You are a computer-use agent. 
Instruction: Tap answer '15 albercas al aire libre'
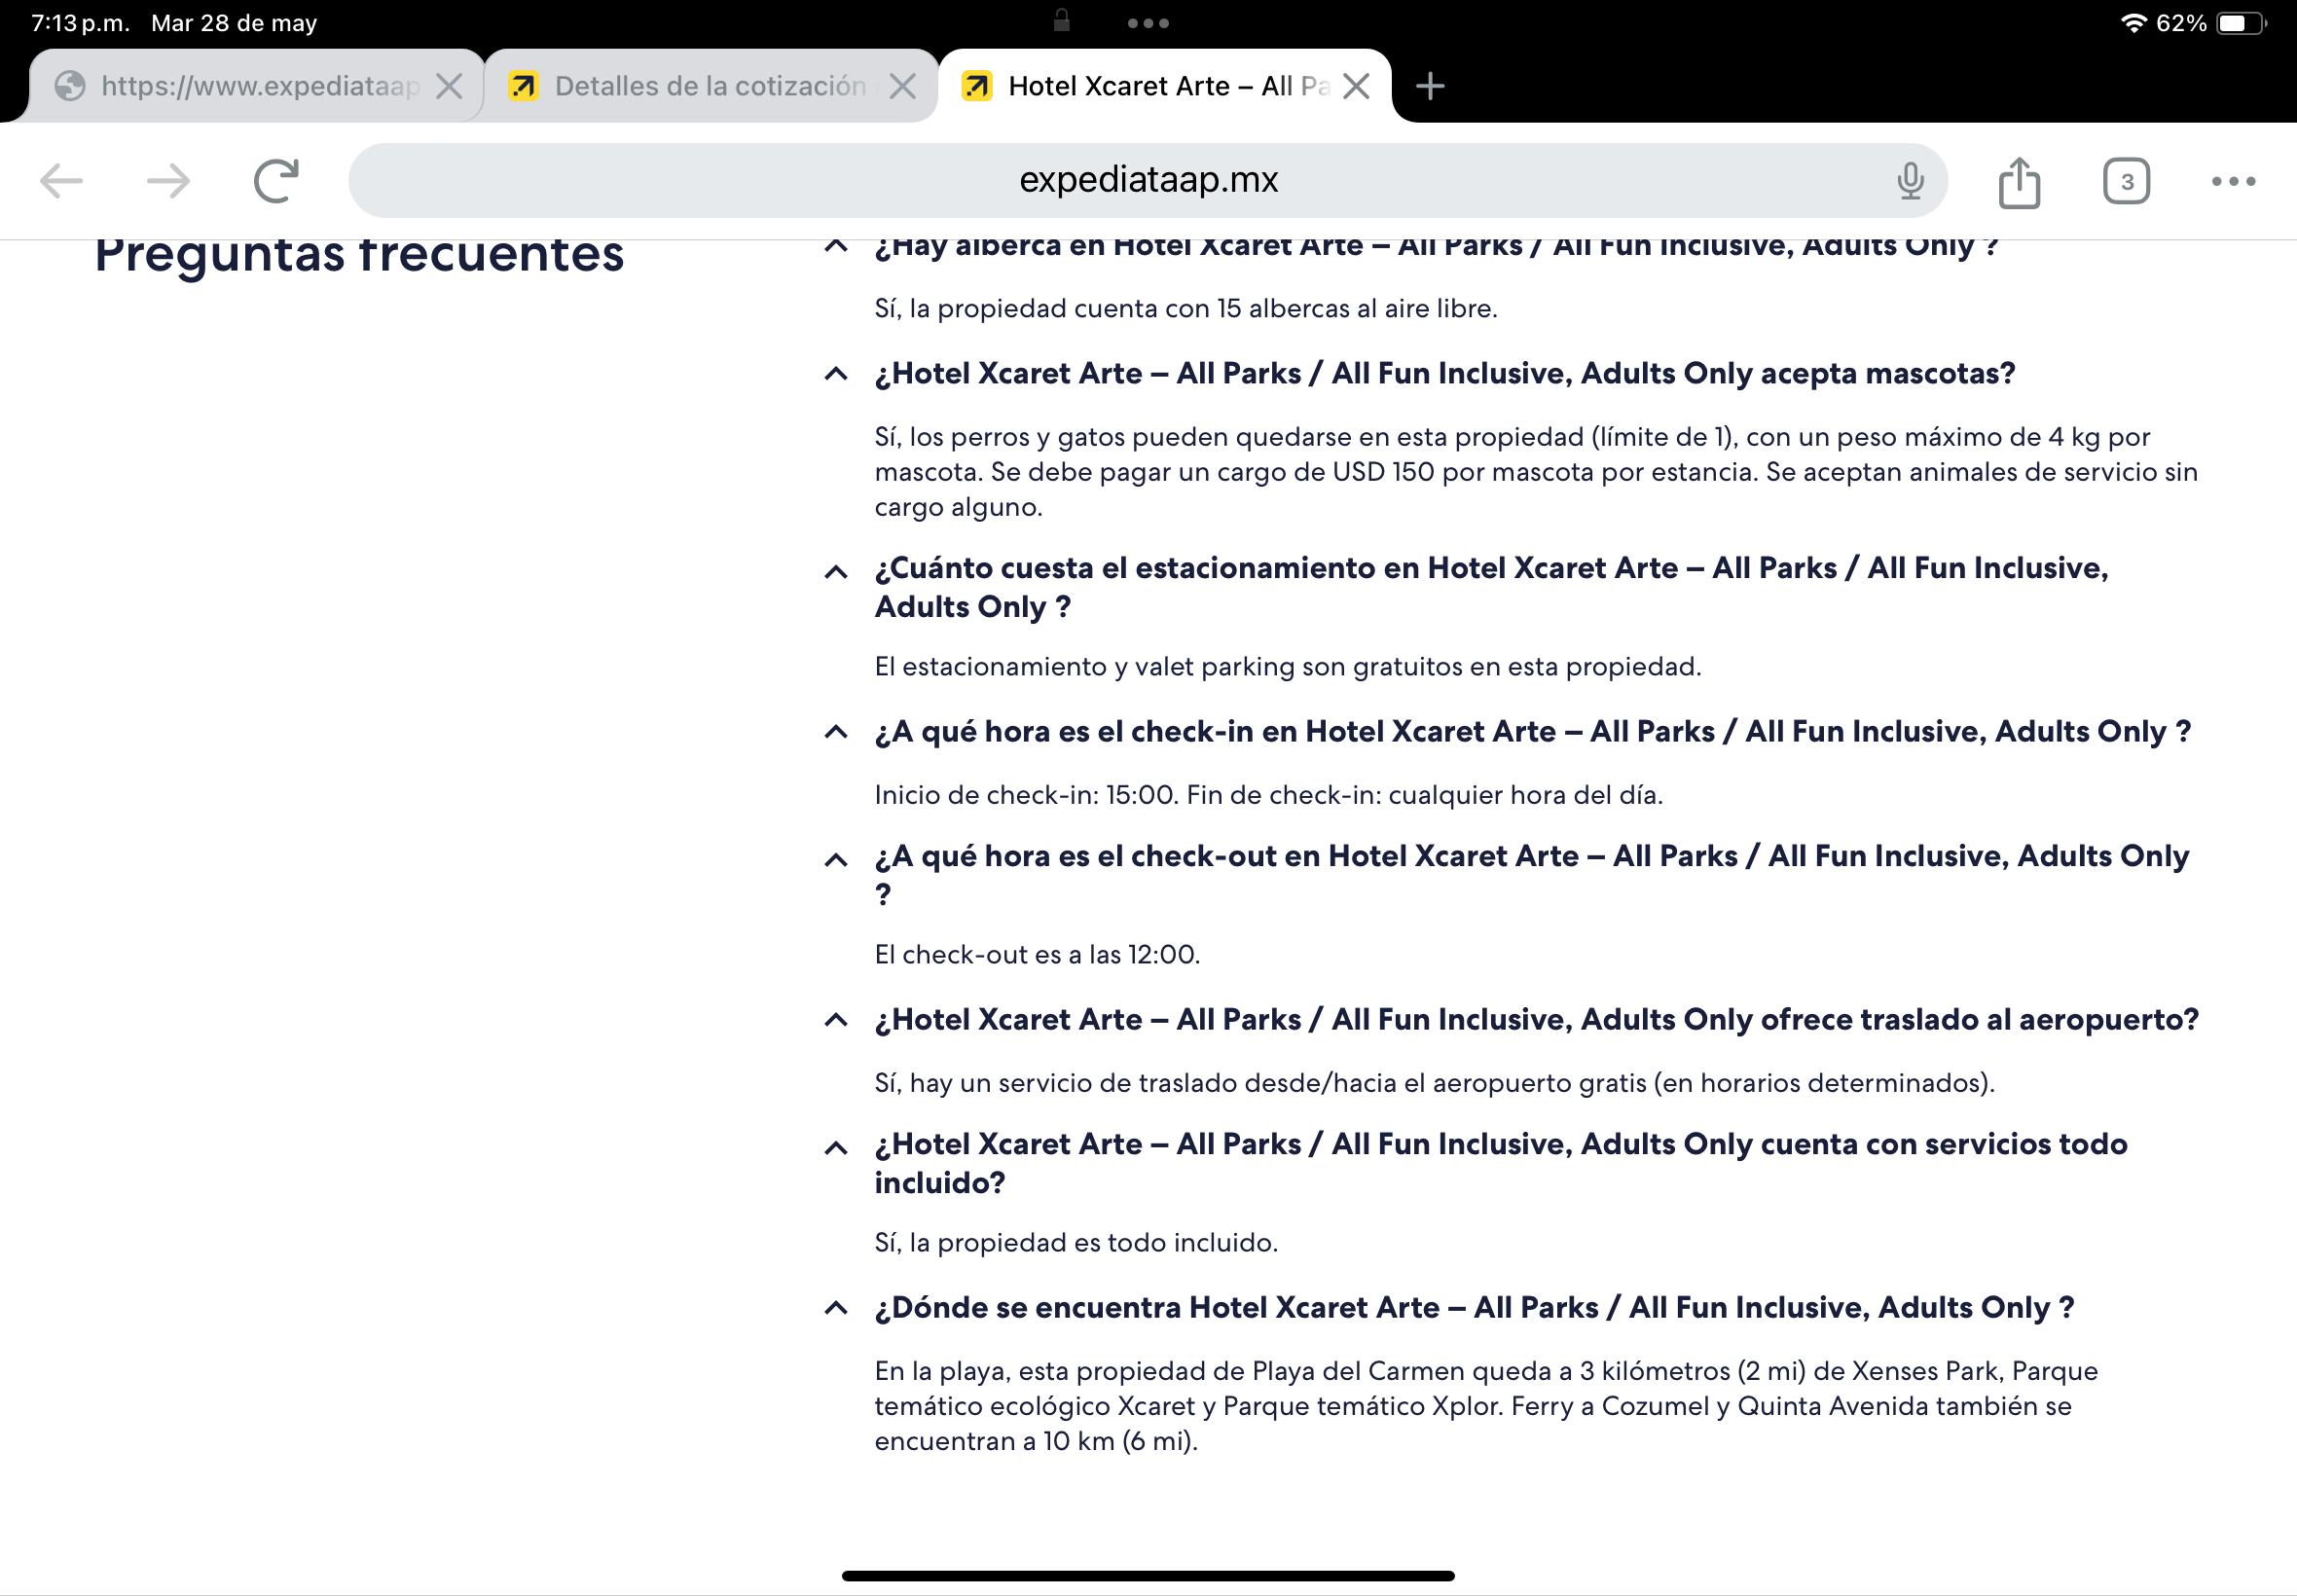tap(1186, 309)
